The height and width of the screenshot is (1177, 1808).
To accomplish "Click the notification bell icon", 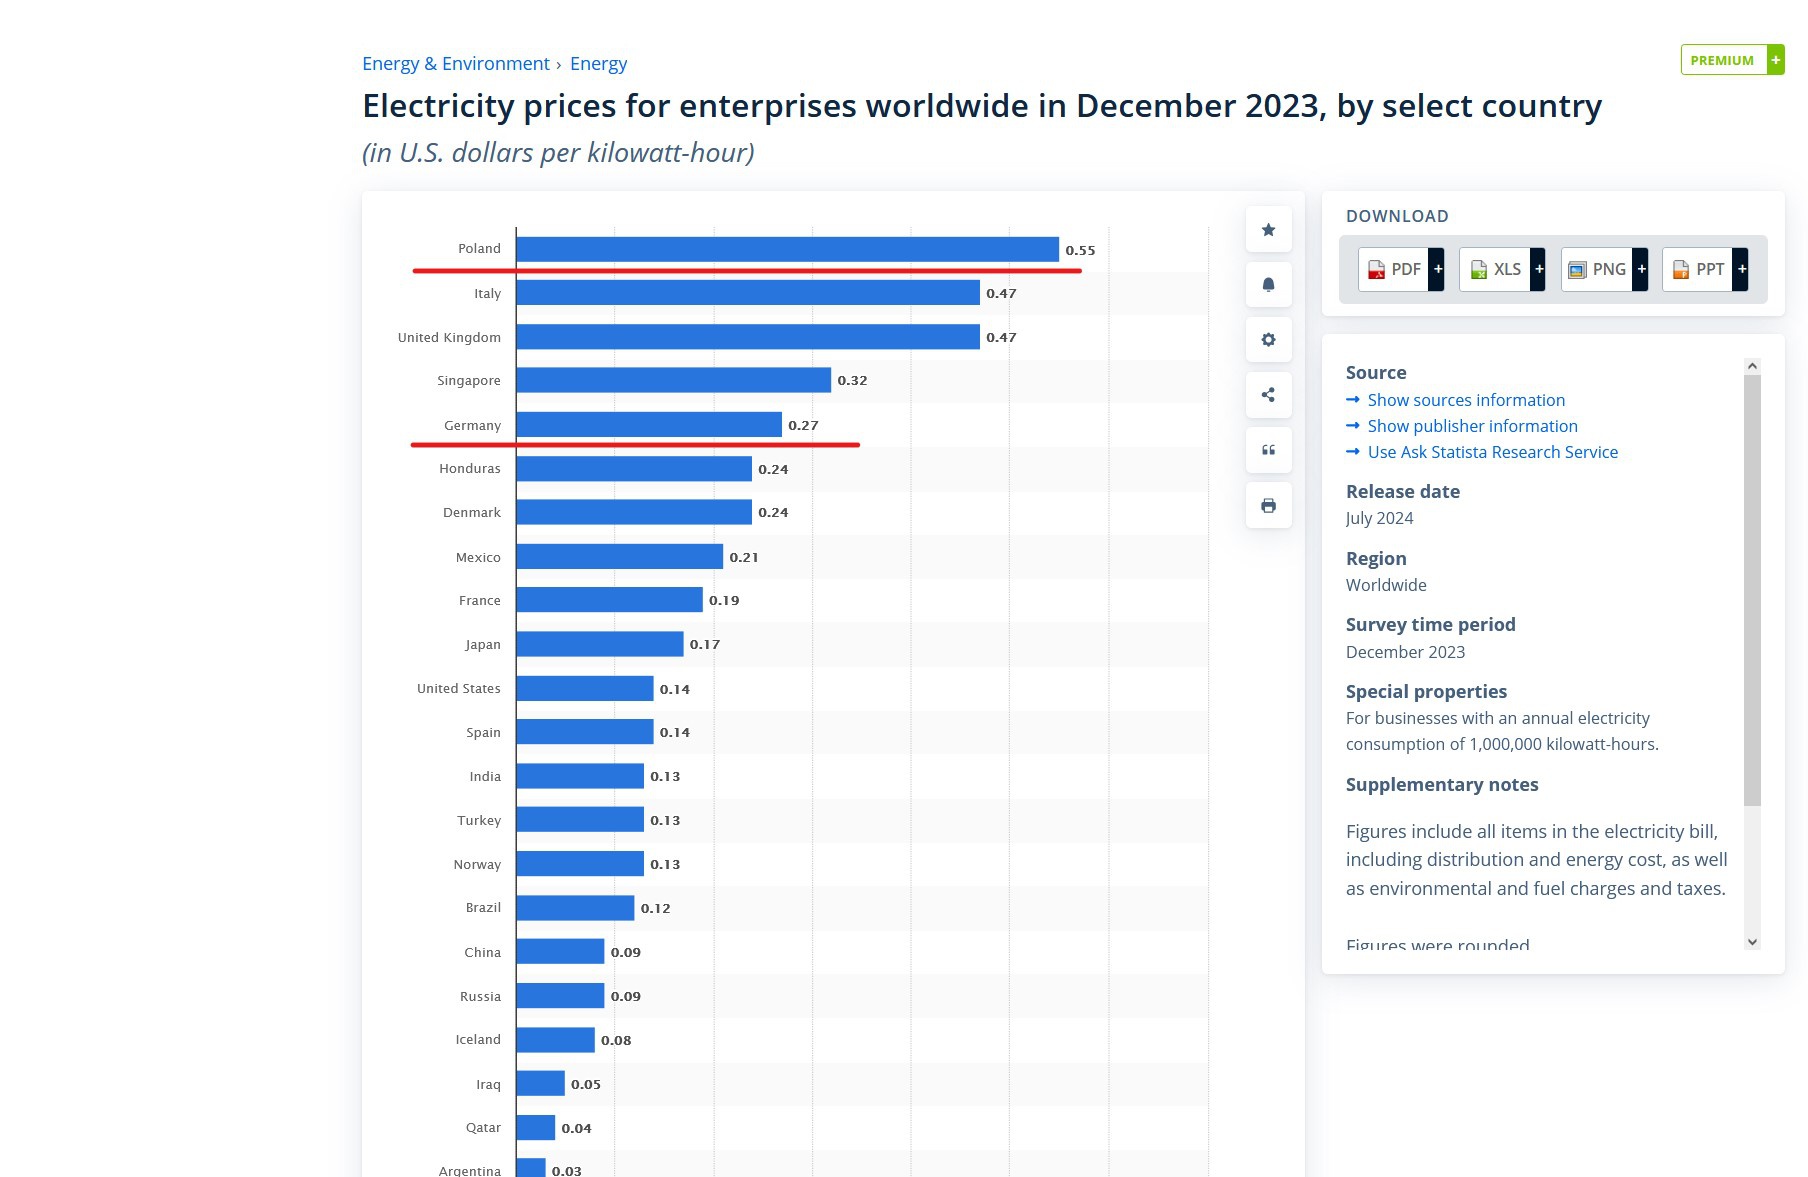I will point(1268,285).
